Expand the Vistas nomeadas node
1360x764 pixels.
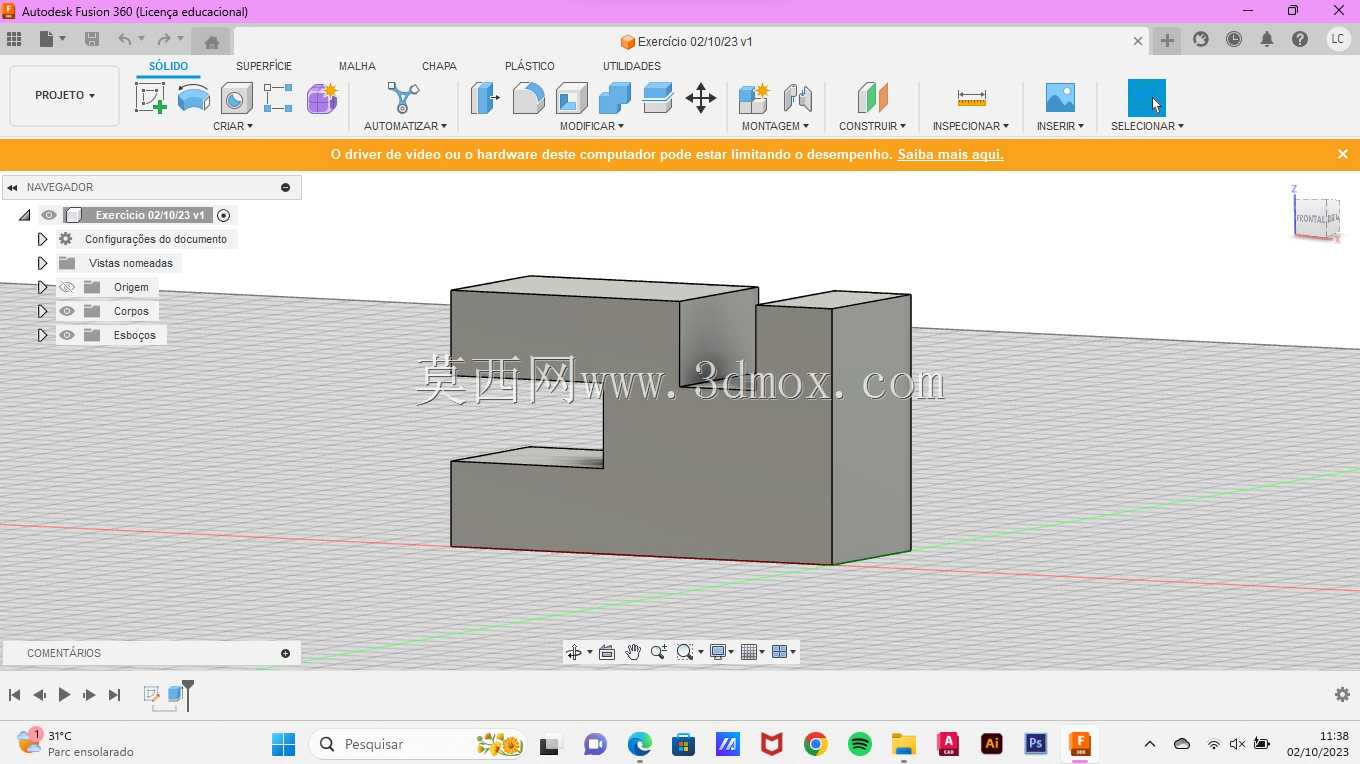[42, 263]
